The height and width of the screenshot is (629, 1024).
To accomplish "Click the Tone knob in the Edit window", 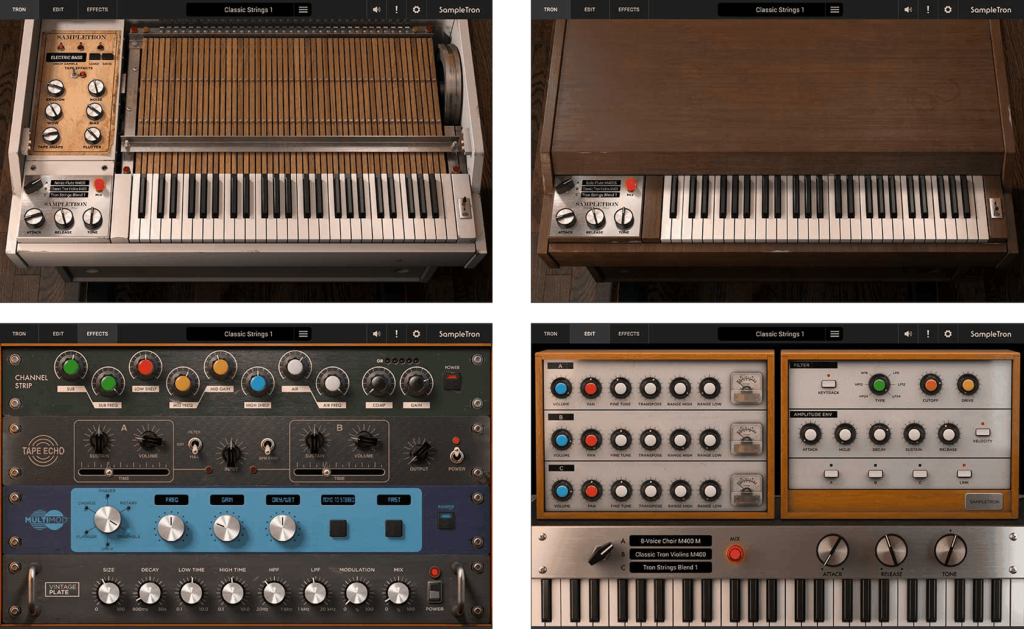I will tap(950, 550).
